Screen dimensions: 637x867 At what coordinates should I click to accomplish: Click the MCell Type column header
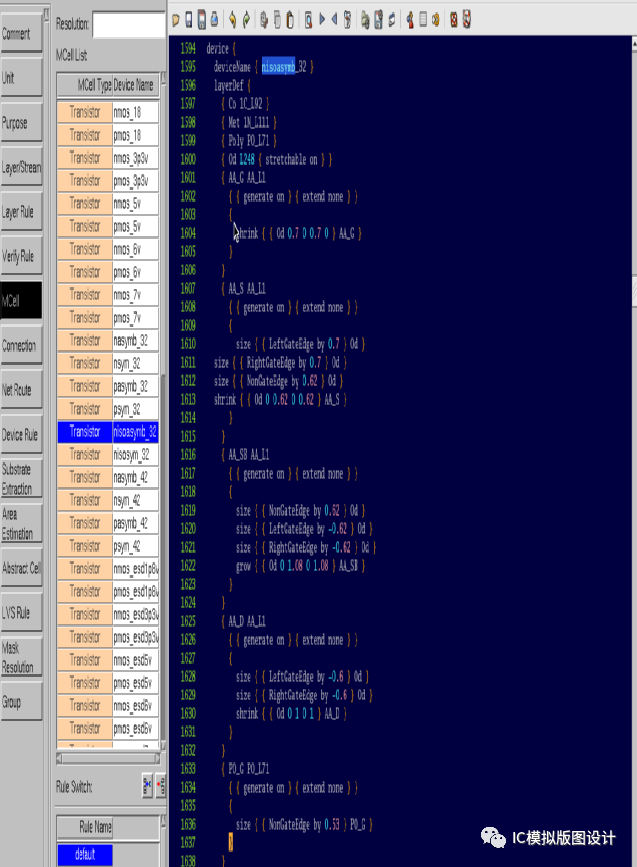pyautogui.click(x=85, y=85)
